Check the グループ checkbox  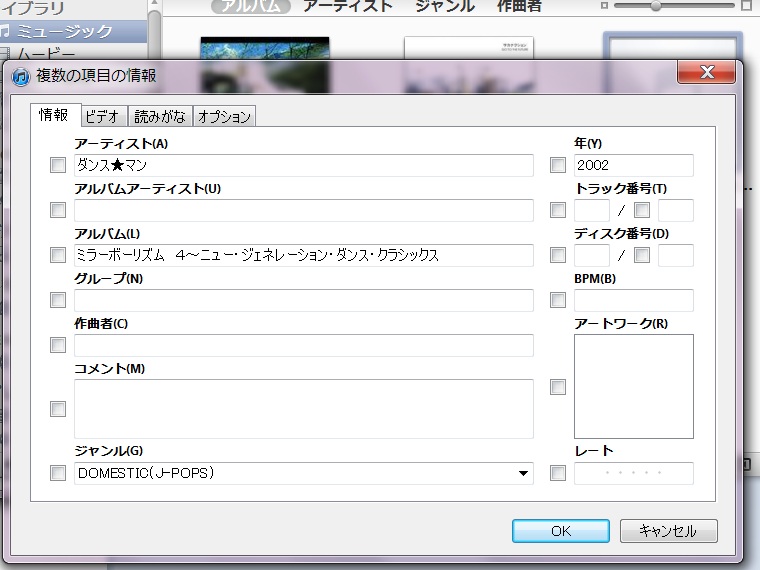[x=58, y=300]
